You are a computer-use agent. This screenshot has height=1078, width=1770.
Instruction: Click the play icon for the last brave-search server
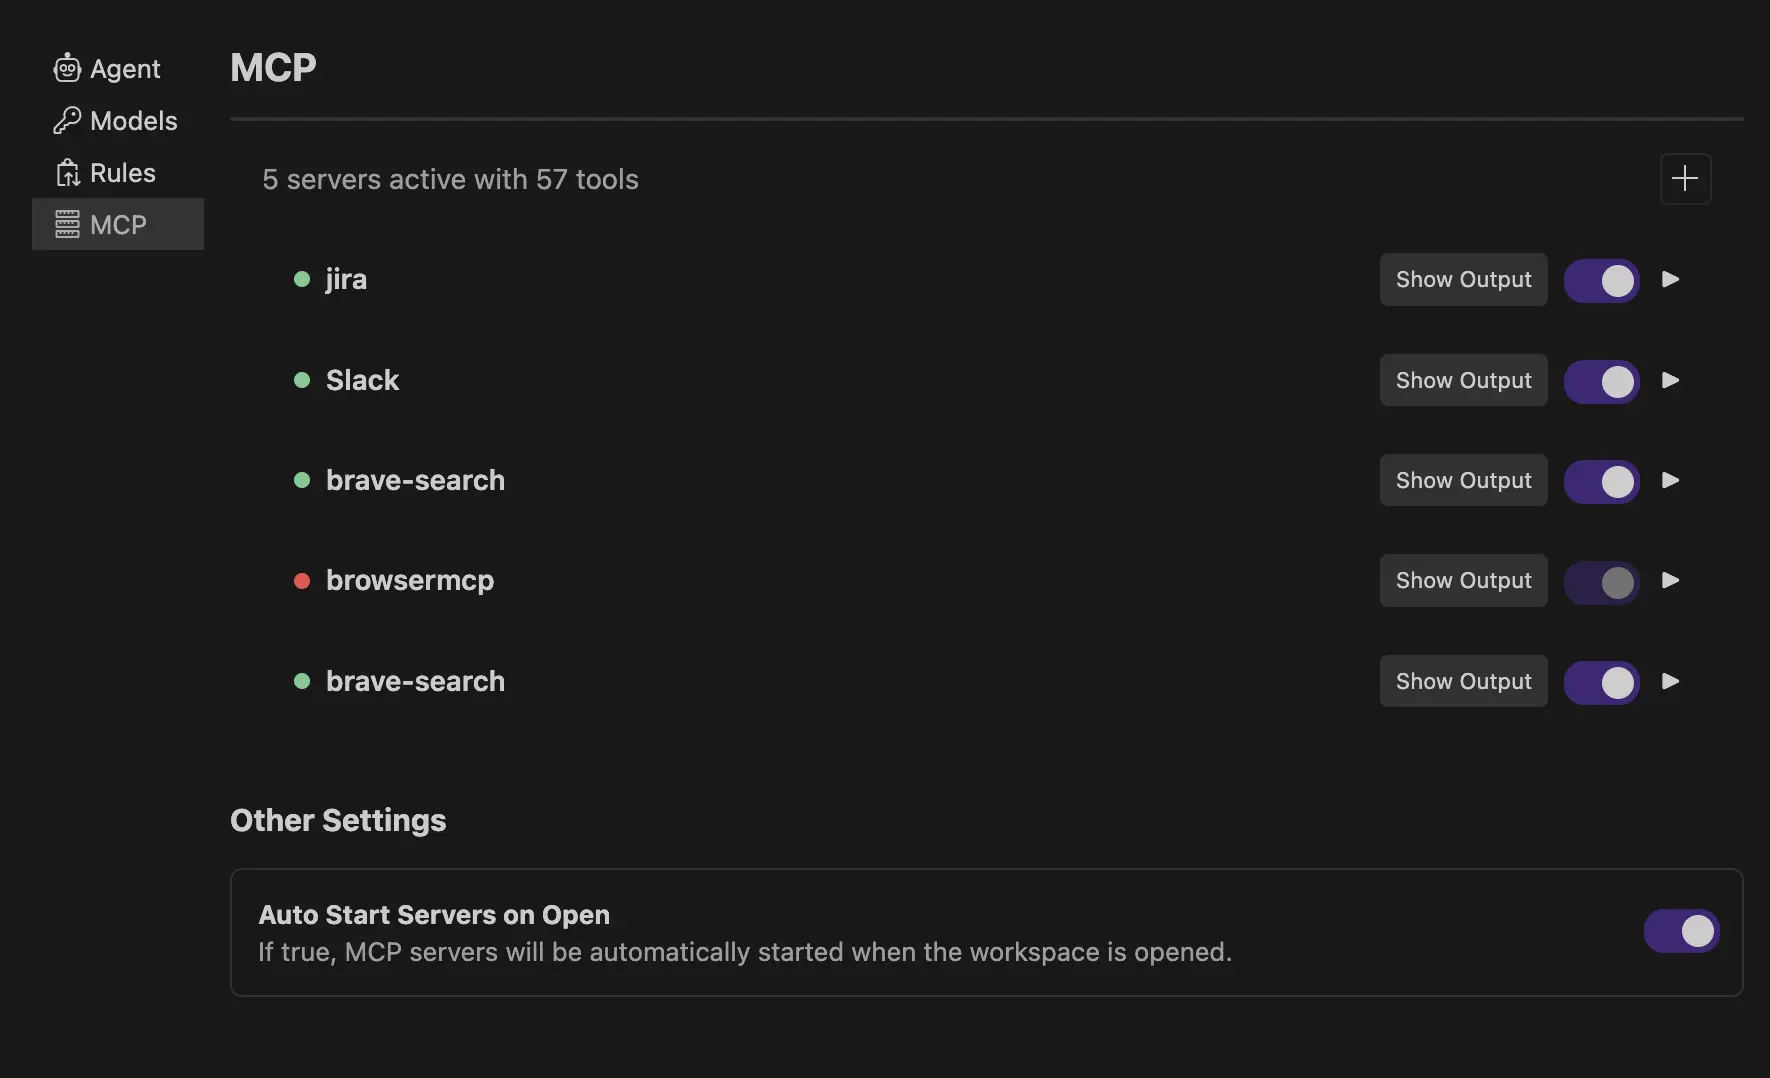1670,682
